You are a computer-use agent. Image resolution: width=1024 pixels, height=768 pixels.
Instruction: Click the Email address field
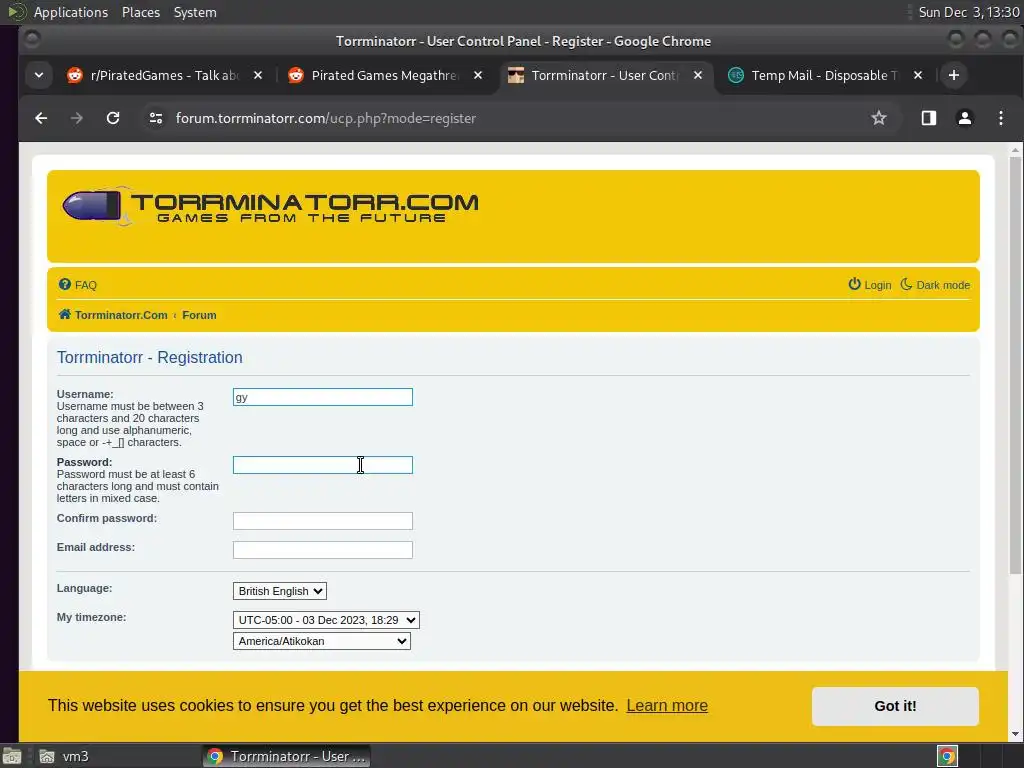323,550
